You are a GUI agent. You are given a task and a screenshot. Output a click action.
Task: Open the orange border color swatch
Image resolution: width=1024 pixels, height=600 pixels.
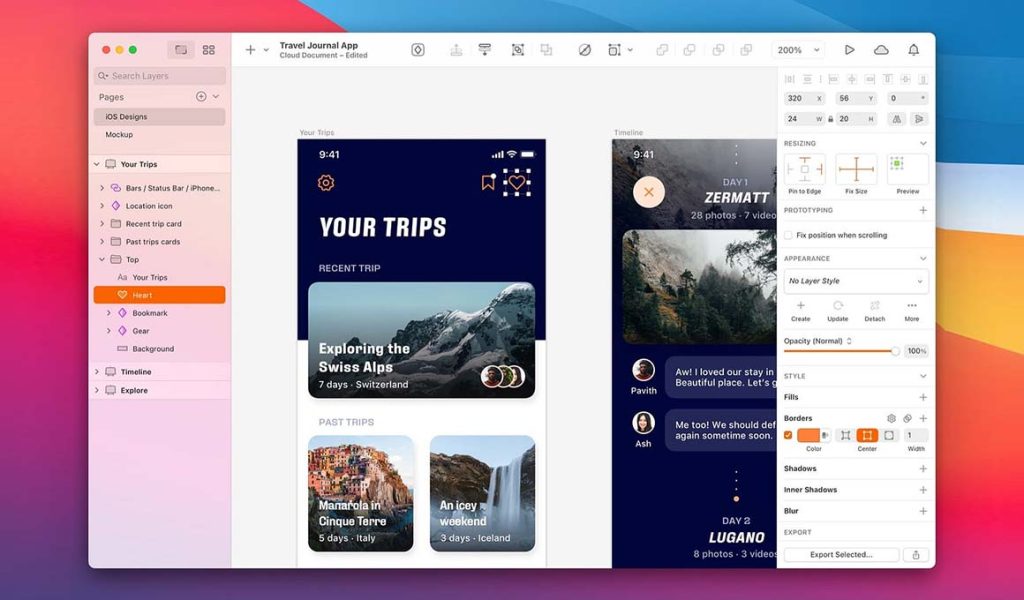(x=808, y=435)
